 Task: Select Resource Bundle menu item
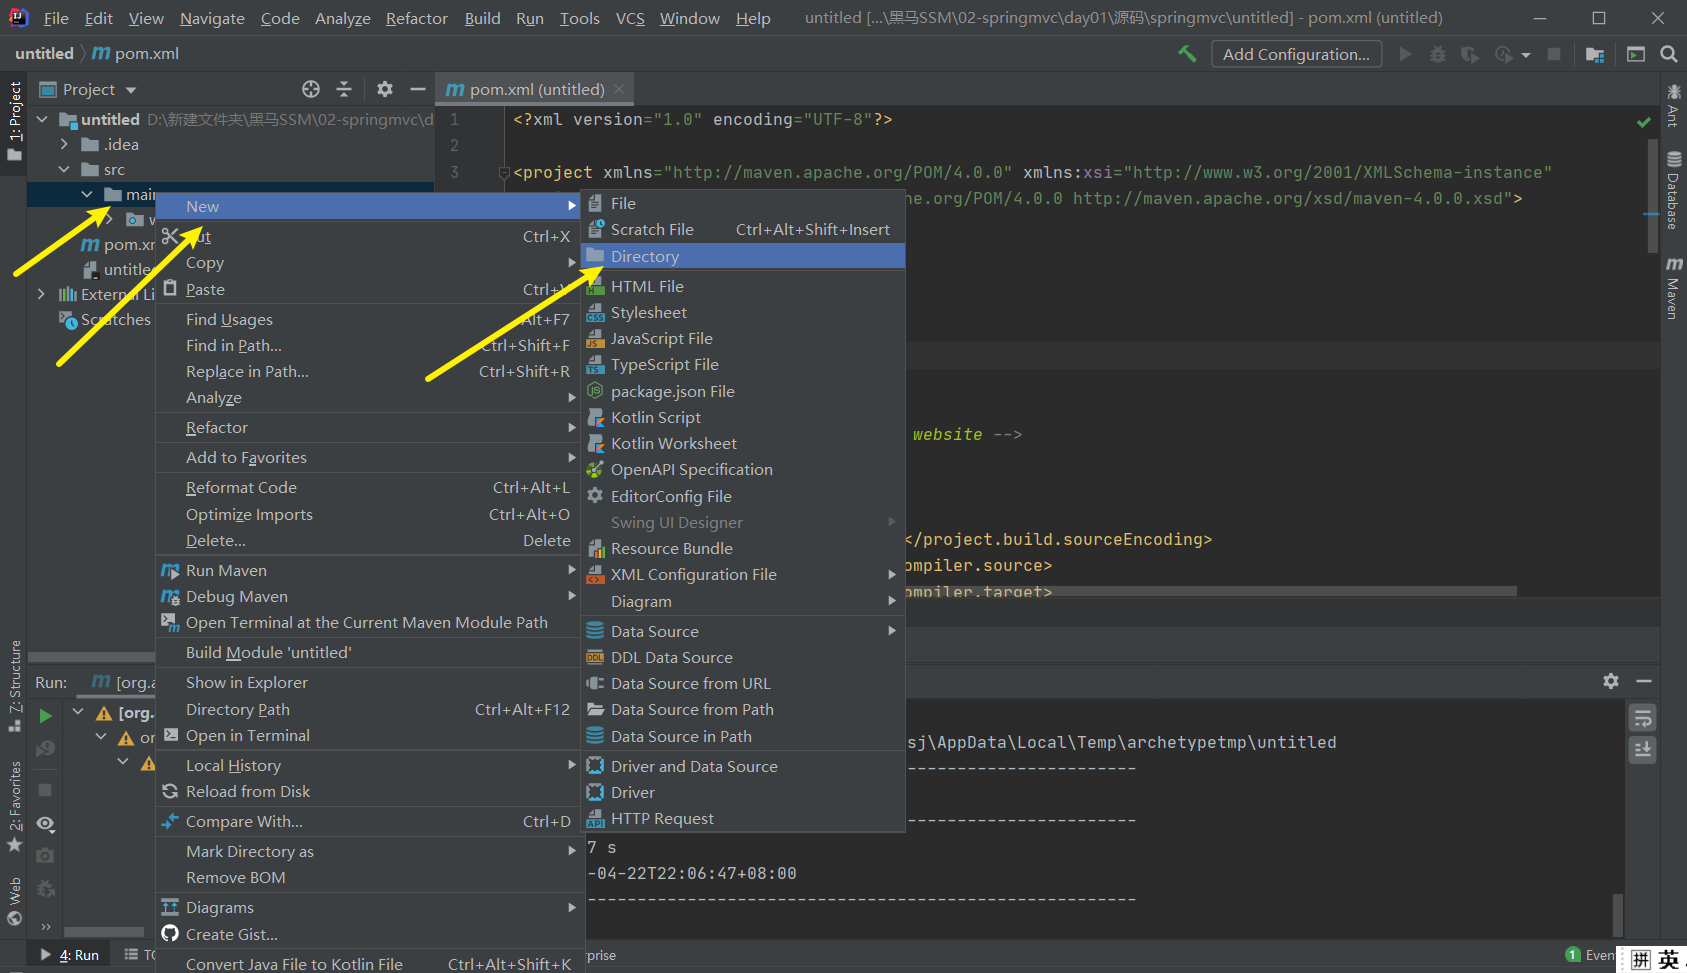744,548
